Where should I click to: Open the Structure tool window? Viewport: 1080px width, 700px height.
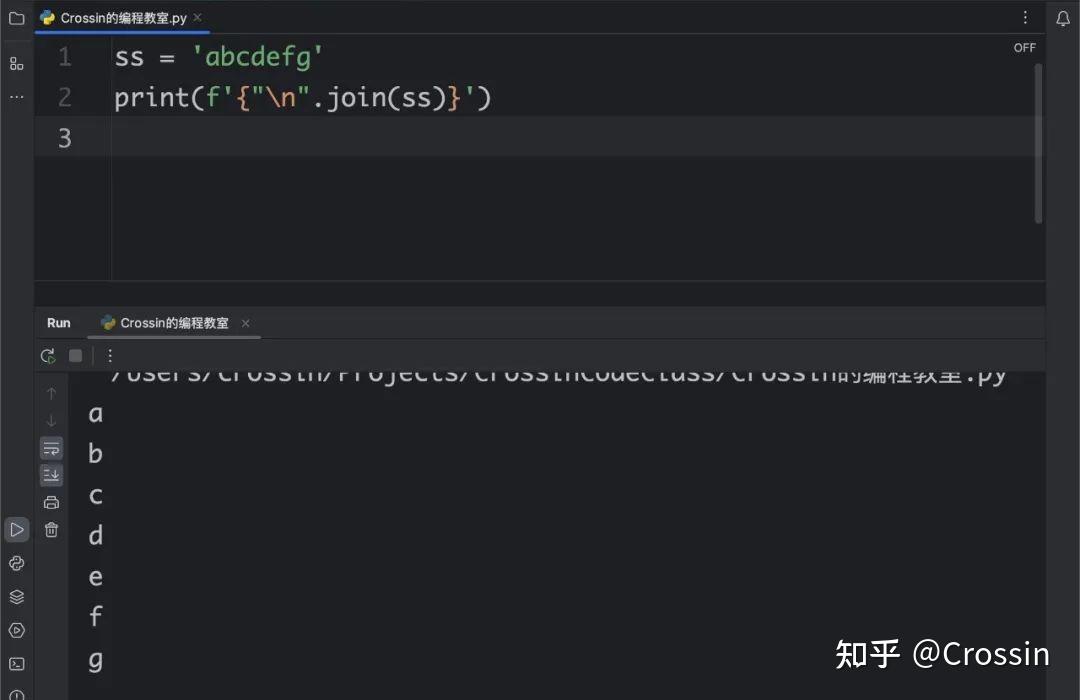coord(16,63)
